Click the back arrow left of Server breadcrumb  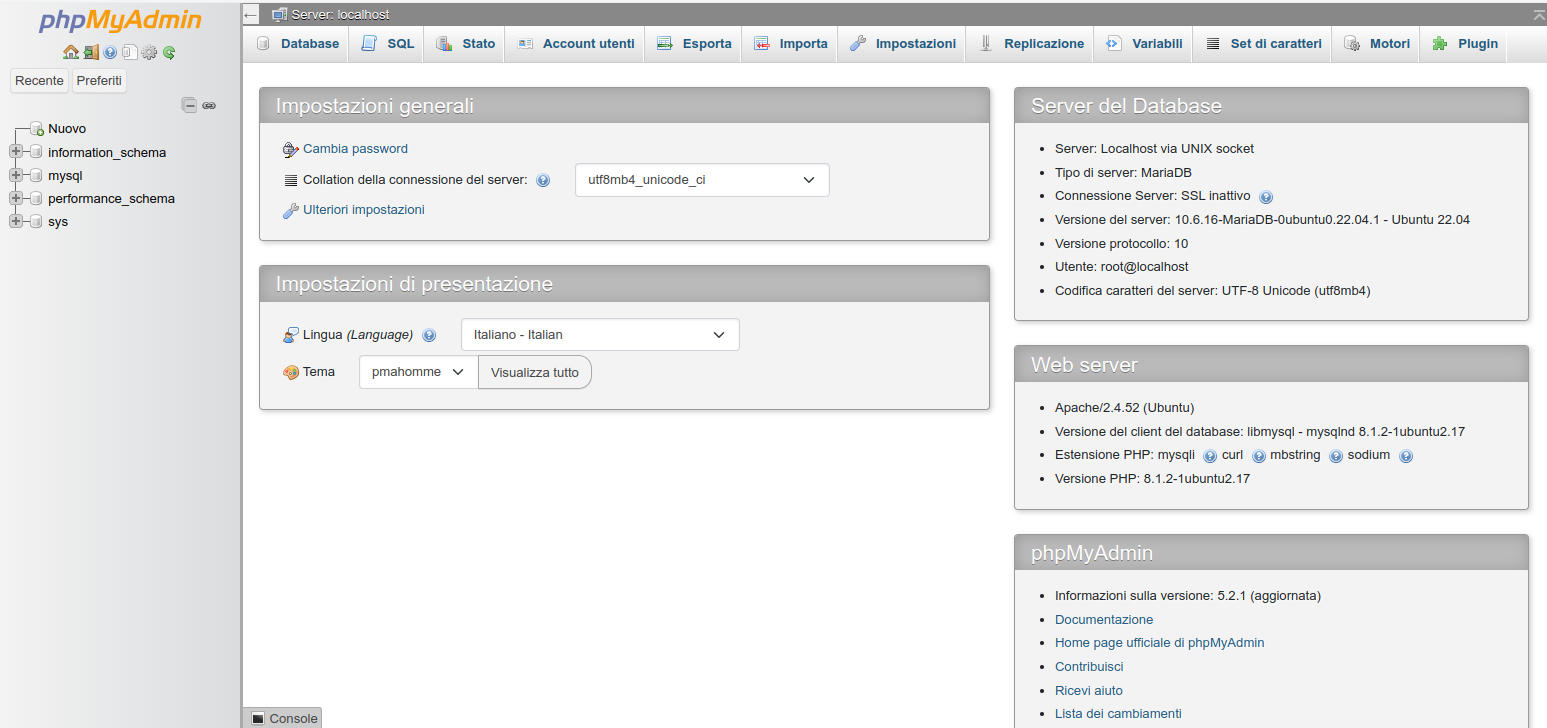point(251,15)
